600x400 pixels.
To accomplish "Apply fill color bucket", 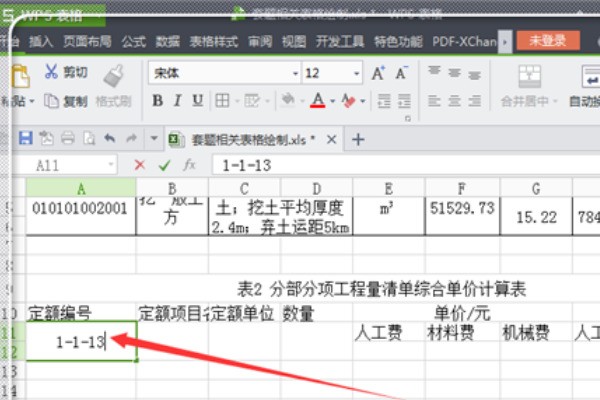I will pos(288,100).
